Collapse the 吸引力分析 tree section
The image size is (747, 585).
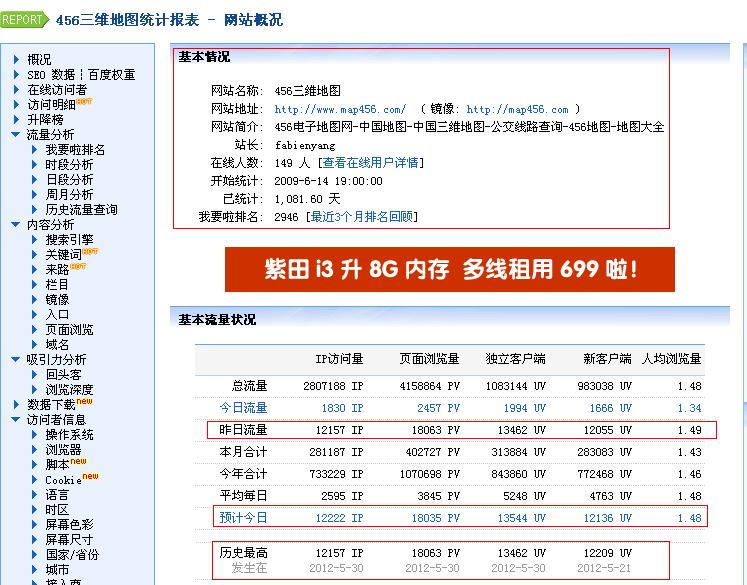16,360
